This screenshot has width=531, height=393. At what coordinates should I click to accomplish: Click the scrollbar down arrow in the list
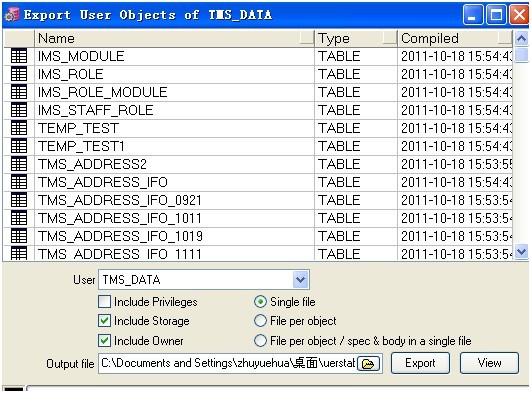tap(522, 252)
